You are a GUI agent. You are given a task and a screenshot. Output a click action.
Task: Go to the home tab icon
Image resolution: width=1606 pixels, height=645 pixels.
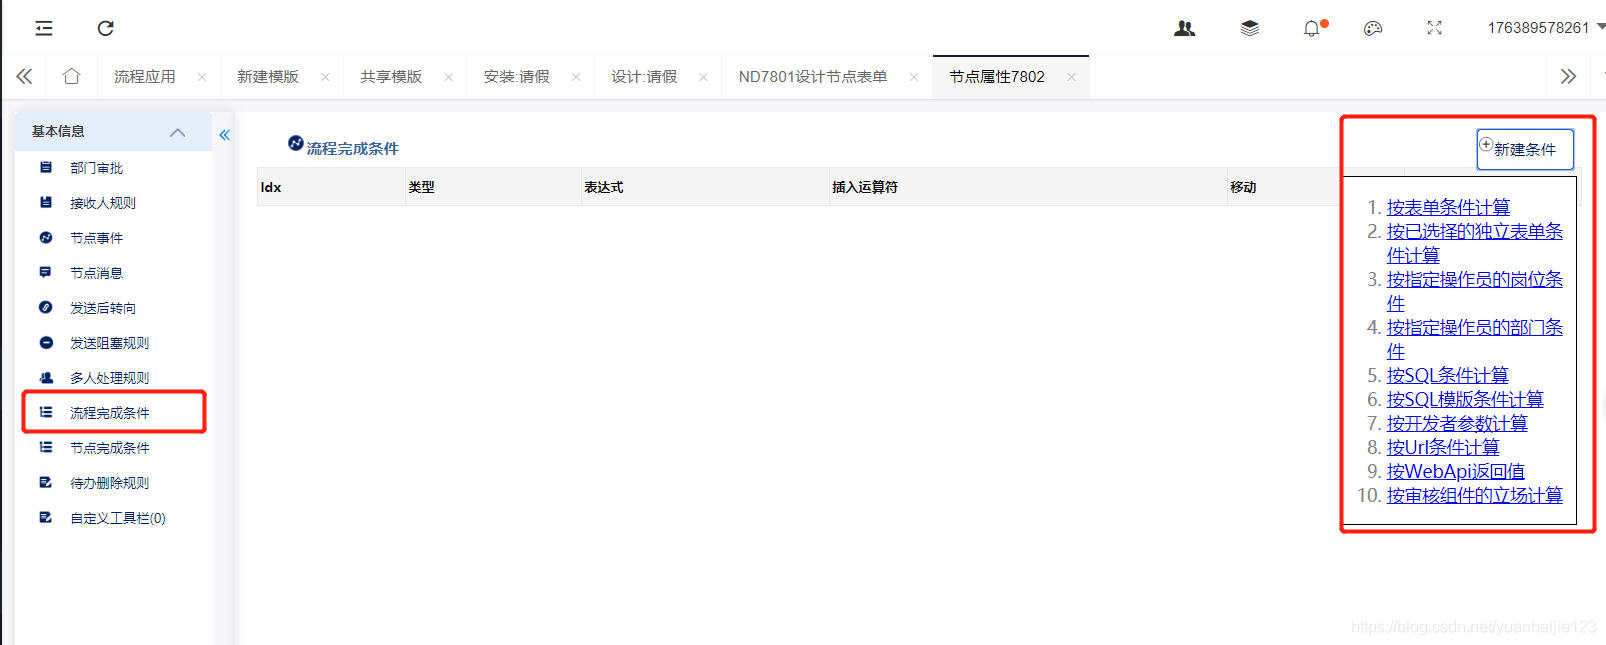71,76
